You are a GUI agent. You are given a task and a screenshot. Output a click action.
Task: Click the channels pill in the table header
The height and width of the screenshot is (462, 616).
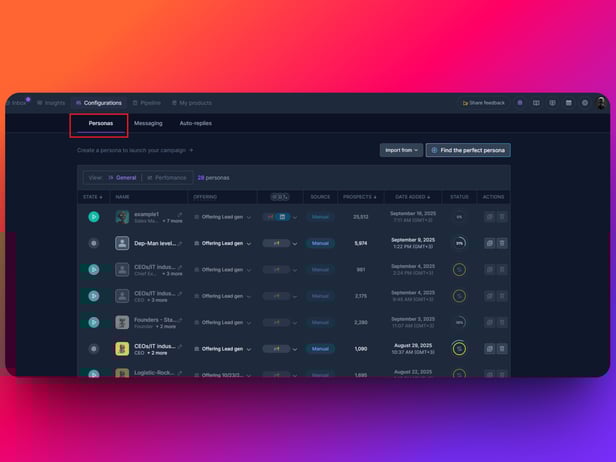(x=280, y=197)
